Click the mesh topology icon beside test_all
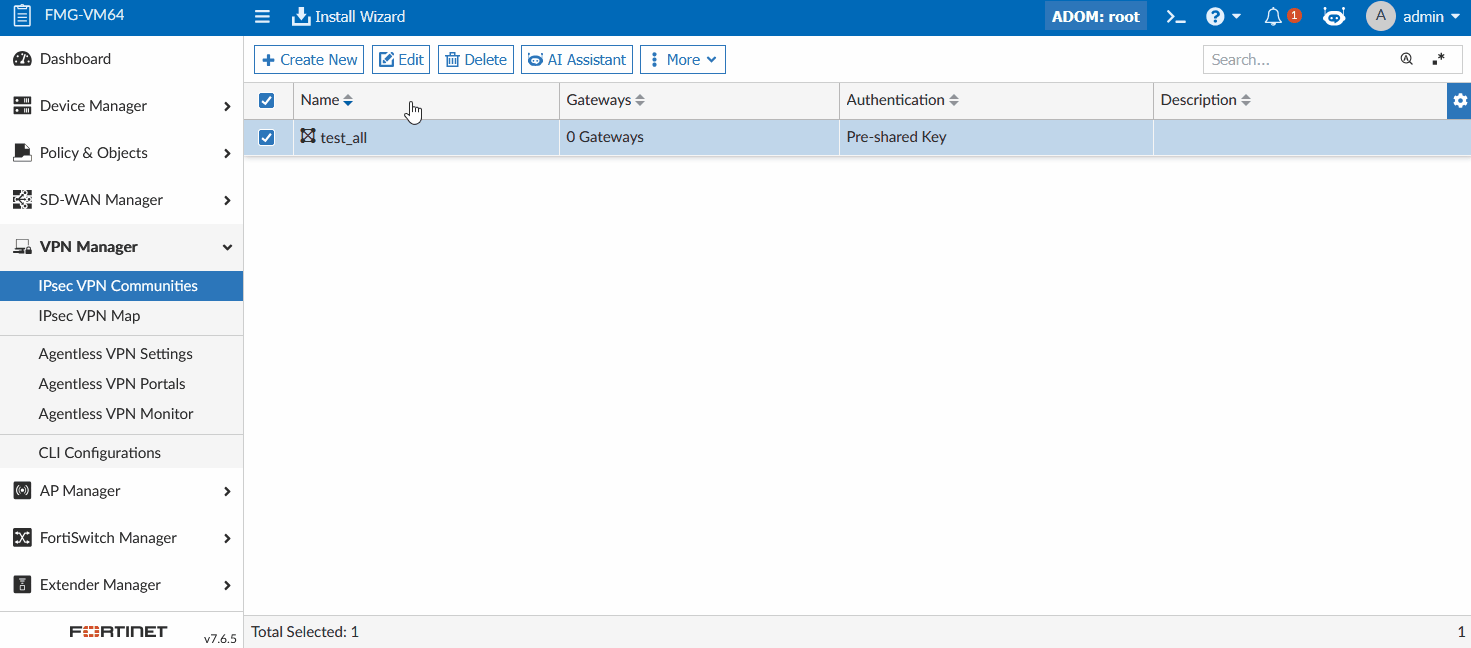The height and width of the screenshot is (648, 1471). pyautogui.click(x=308, y=136)
